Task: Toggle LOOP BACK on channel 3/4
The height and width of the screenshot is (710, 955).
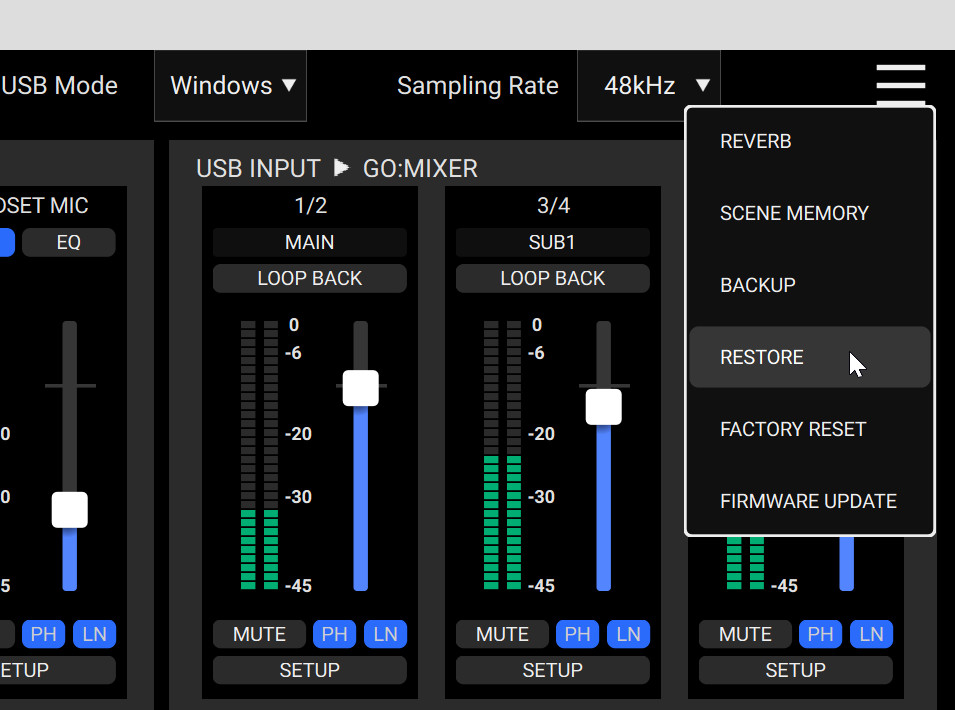Action: click(552, 278)
